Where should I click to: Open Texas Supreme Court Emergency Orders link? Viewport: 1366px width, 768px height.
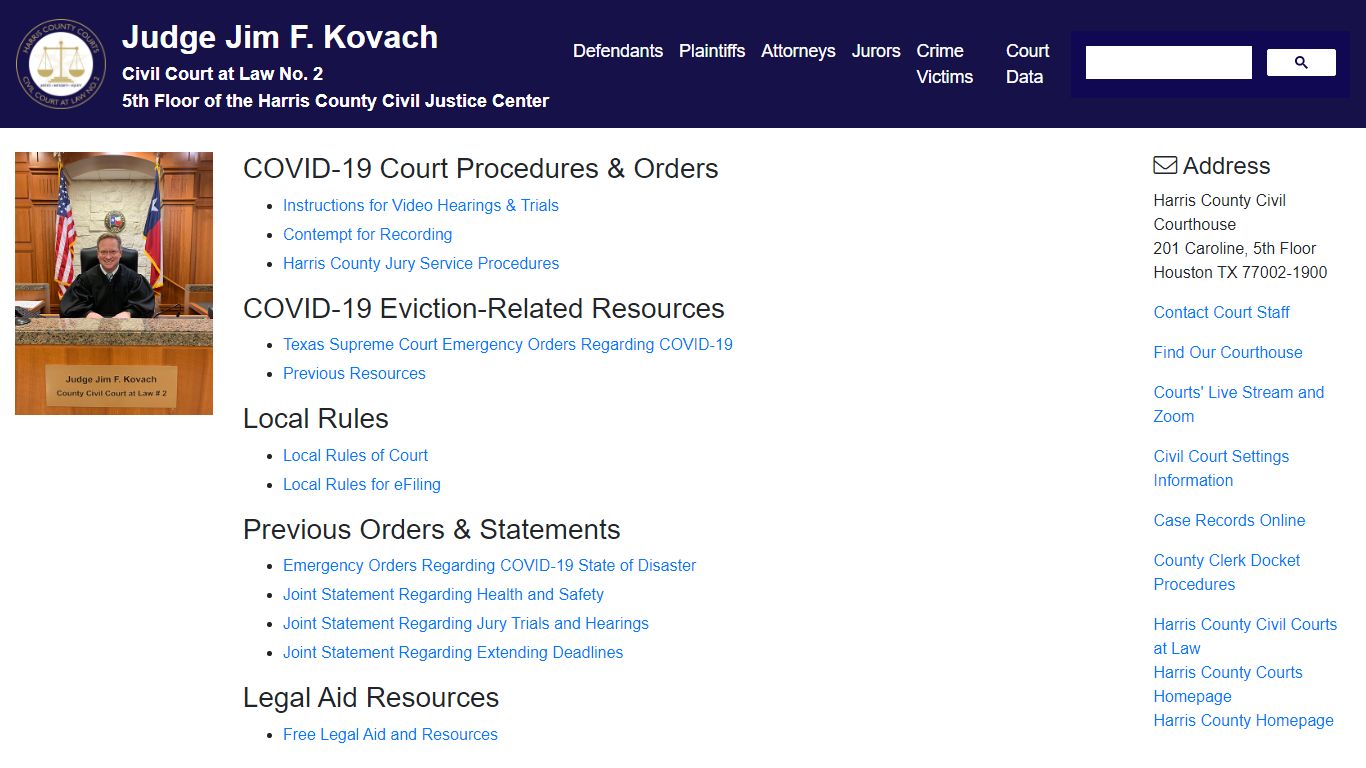coord(508,344)
